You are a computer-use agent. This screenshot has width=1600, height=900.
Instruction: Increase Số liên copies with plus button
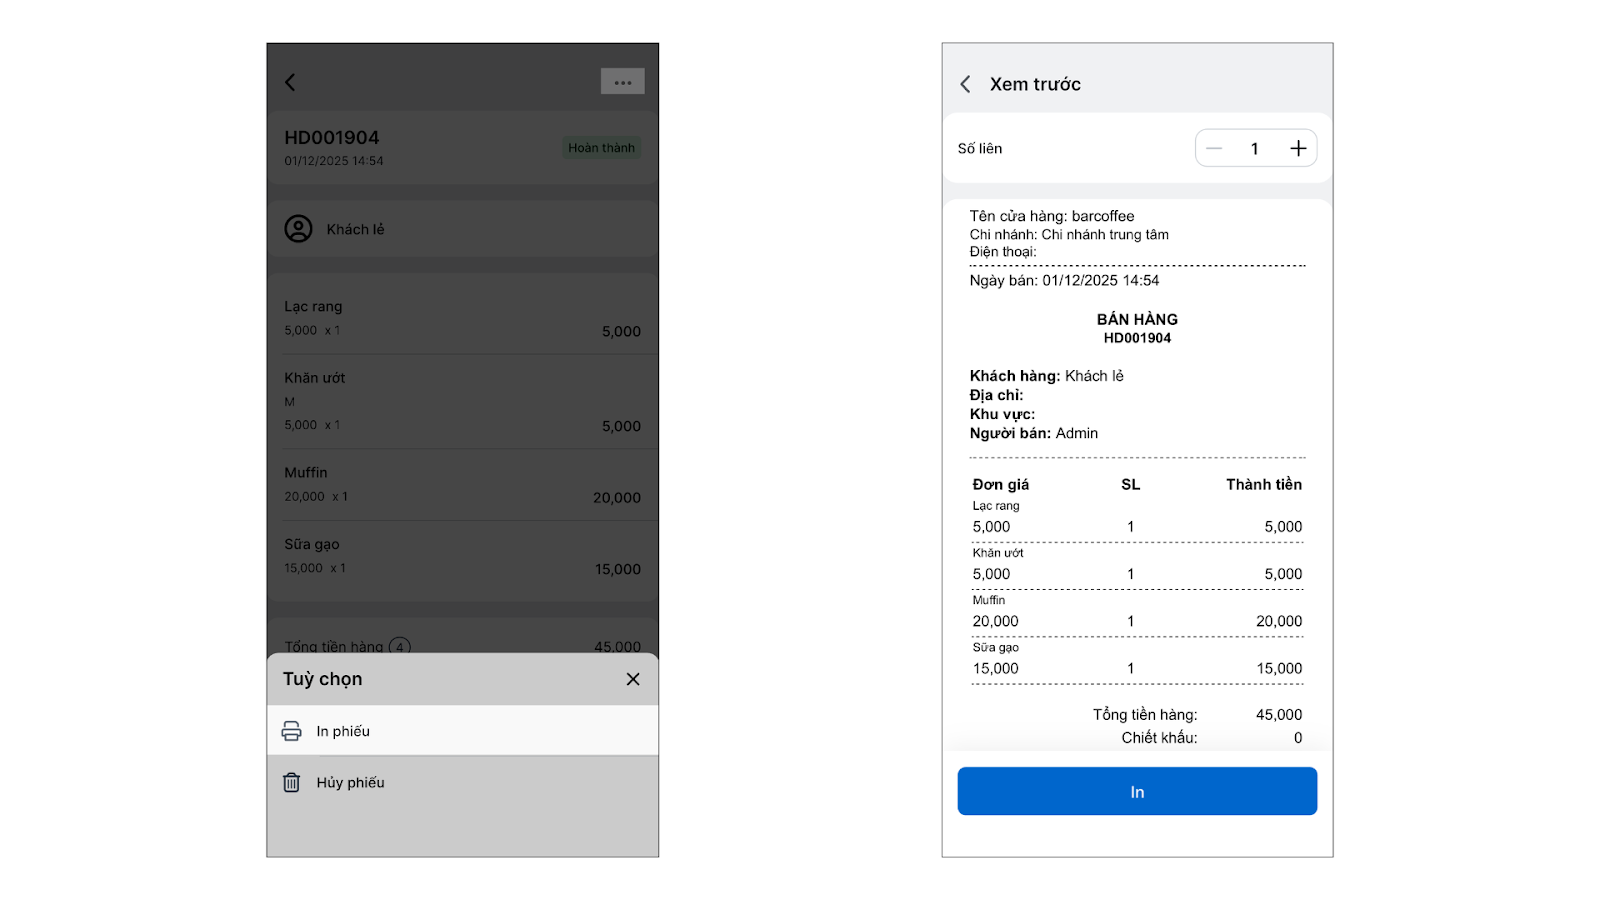click(x=1298, y=149)
